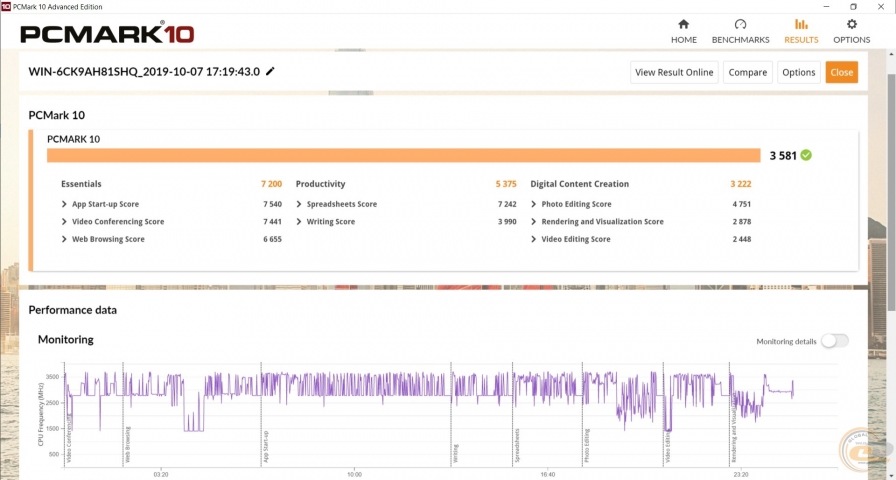Click the pencil icon to rename result

pos(270,71)
